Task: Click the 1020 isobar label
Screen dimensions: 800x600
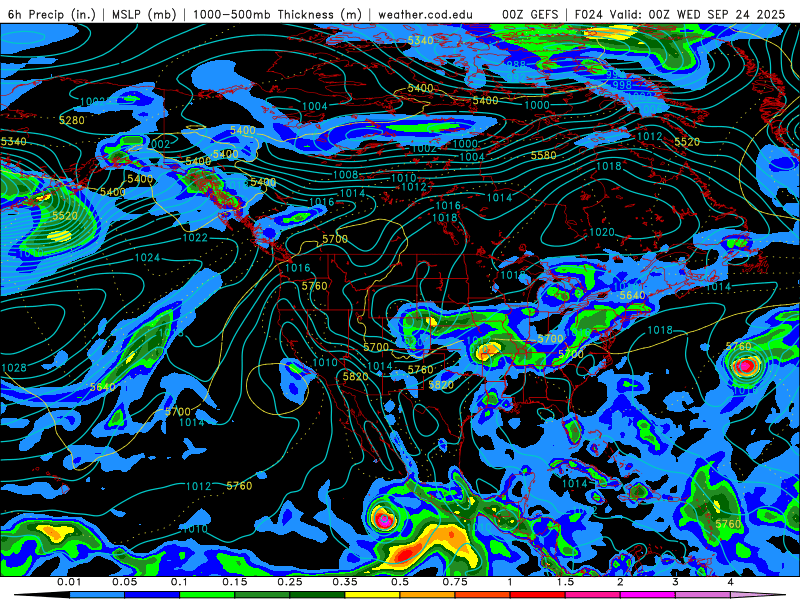Action: [x=602, y=232]
